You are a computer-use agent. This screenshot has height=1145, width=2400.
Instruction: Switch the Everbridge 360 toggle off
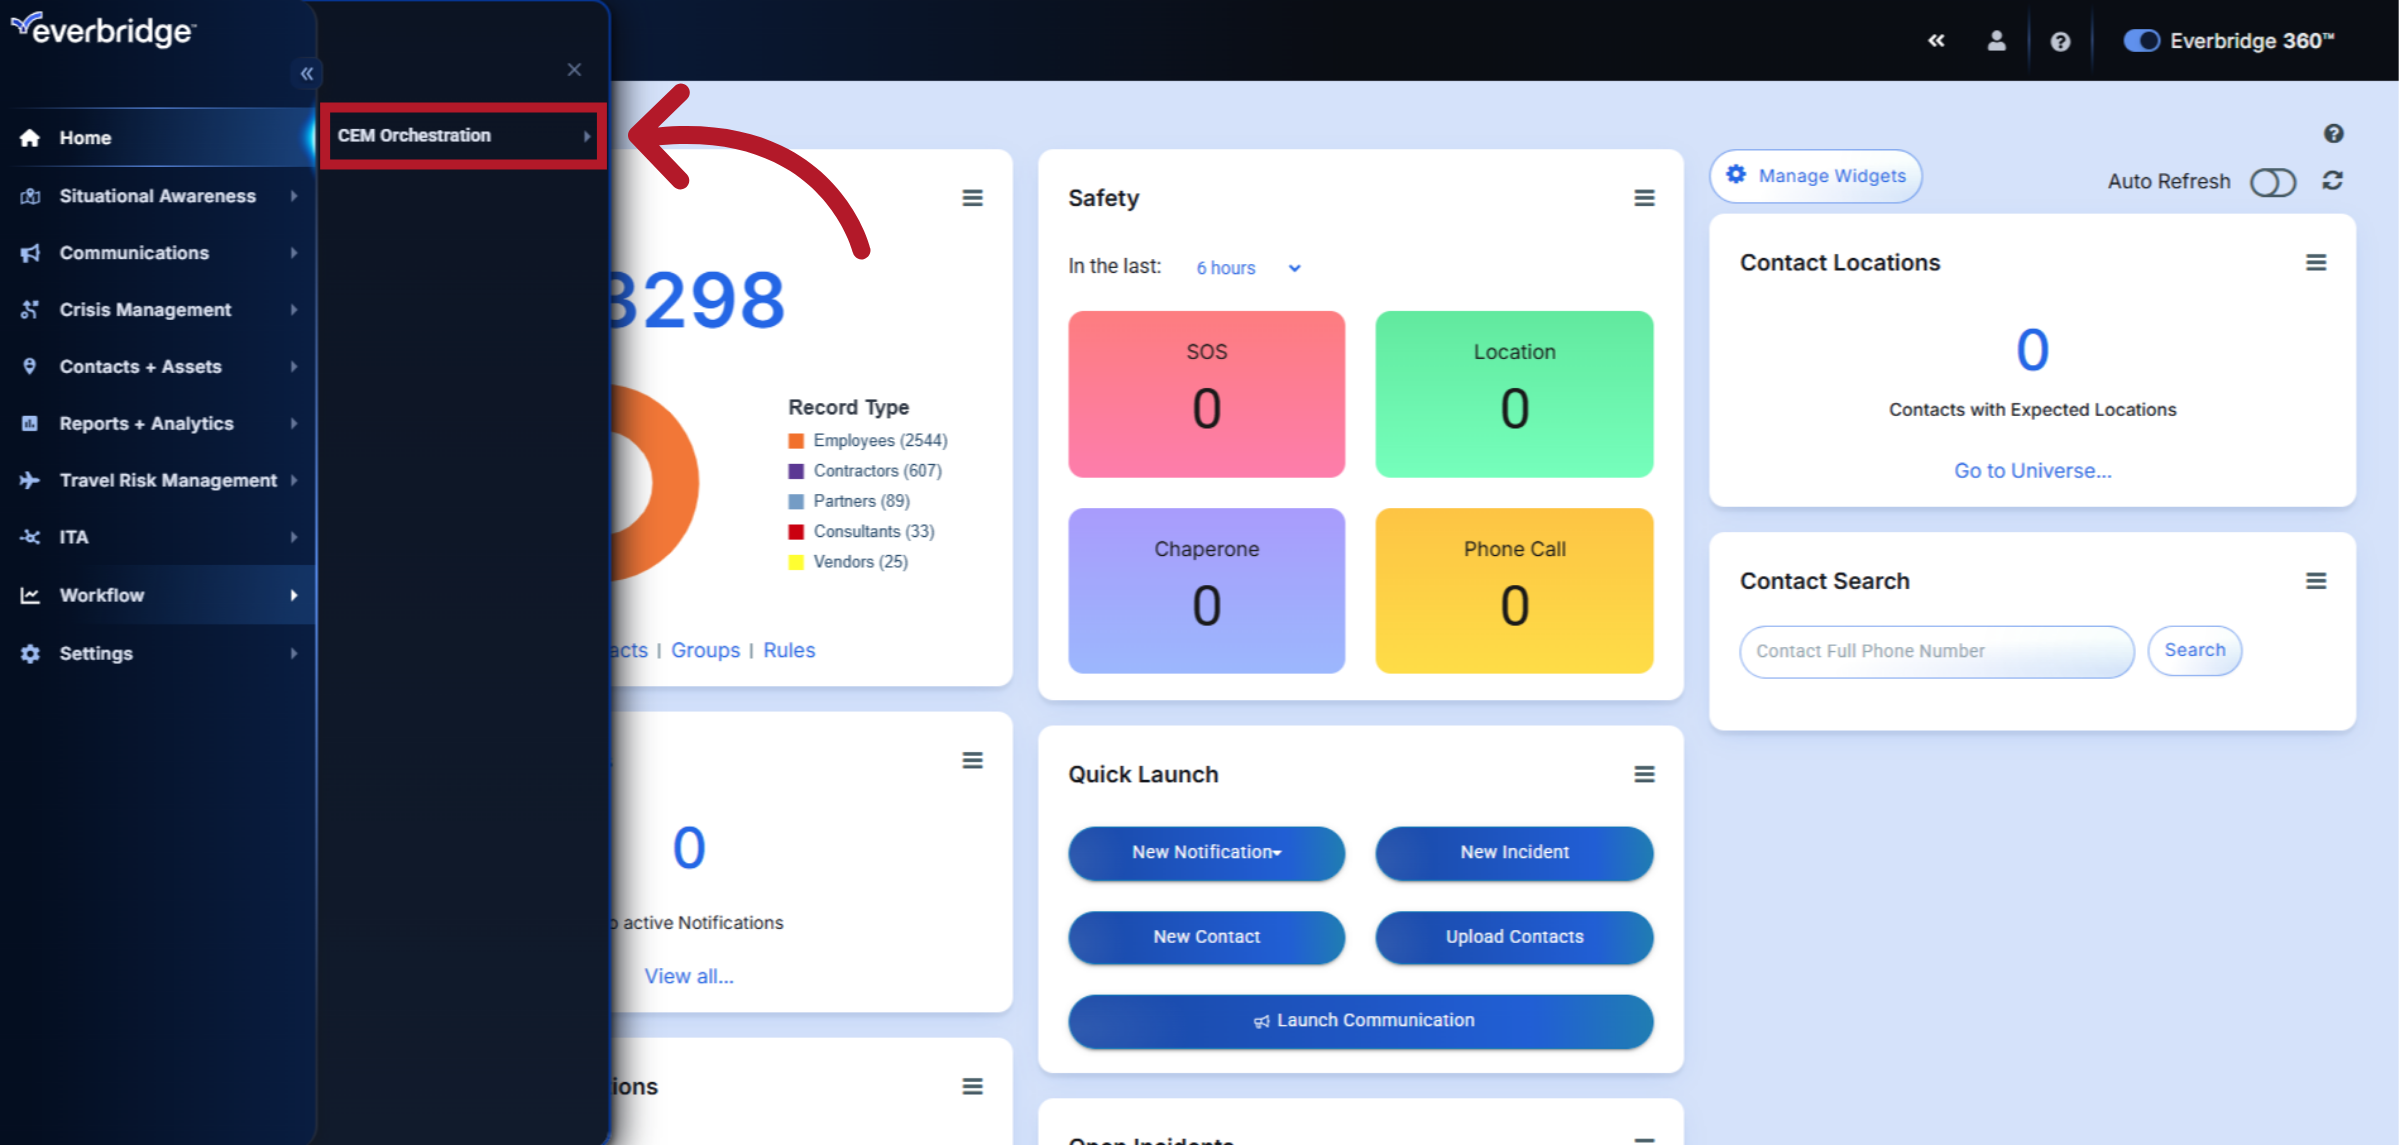(2142, 40)
